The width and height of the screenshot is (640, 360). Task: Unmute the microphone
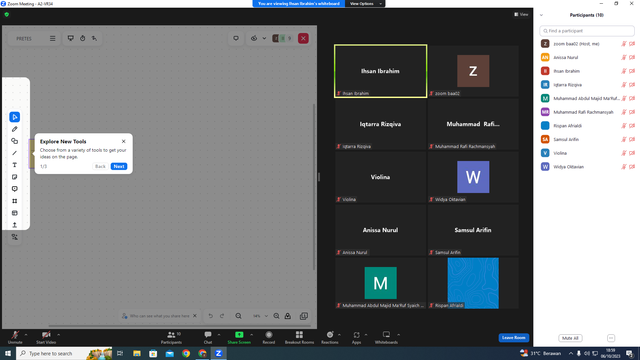[x=15, y=337]
